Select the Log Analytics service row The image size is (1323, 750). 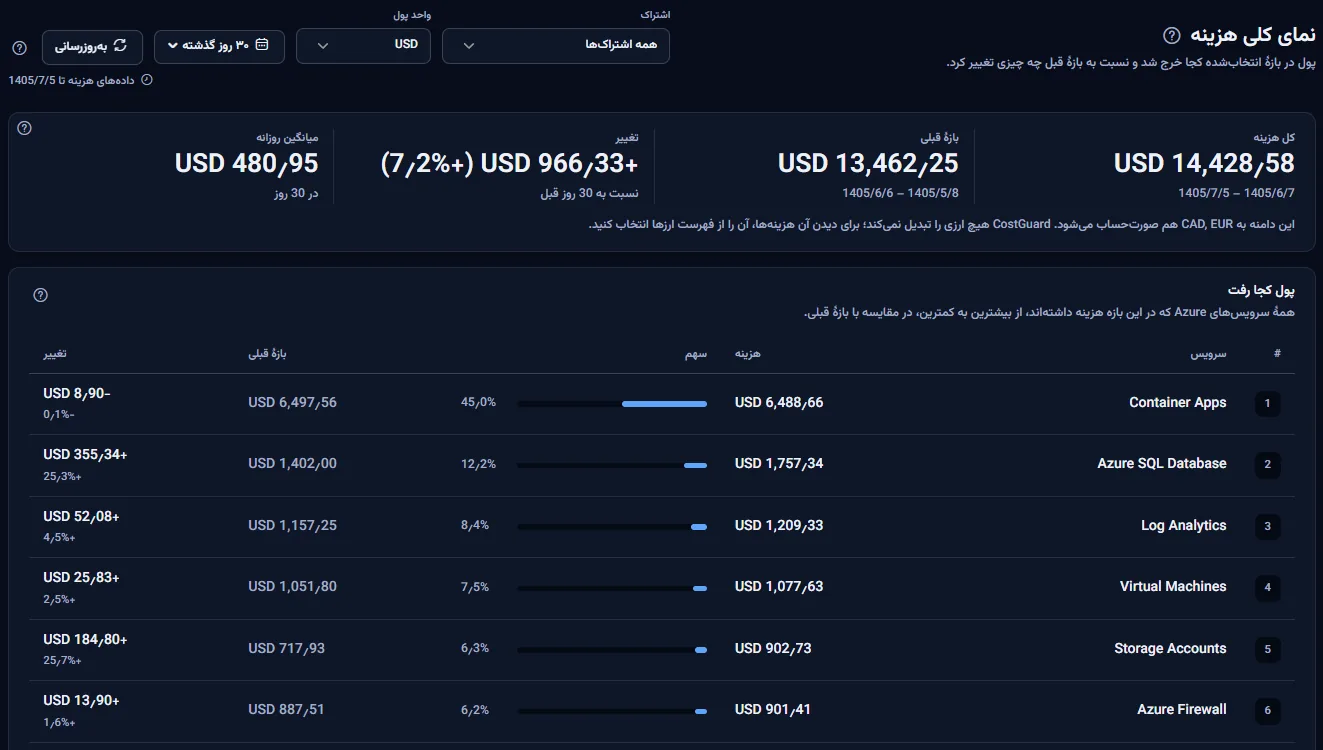[x=662, y=527]
